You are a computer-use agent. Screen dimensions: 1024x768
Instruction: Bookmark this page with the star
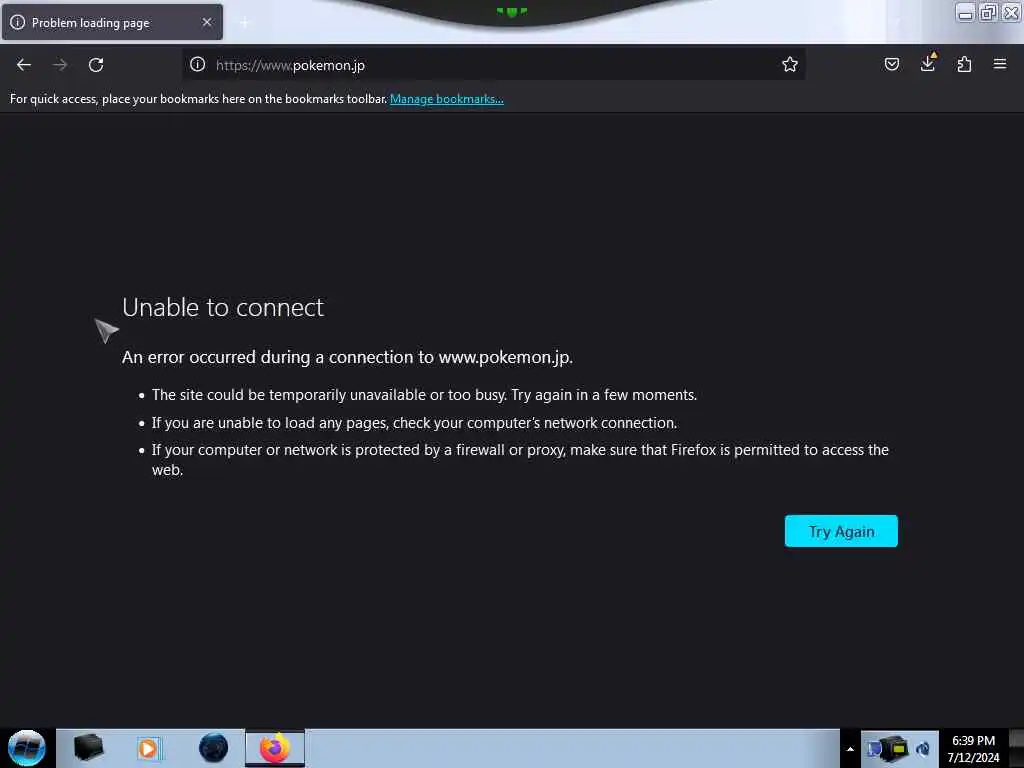point(790,64)
